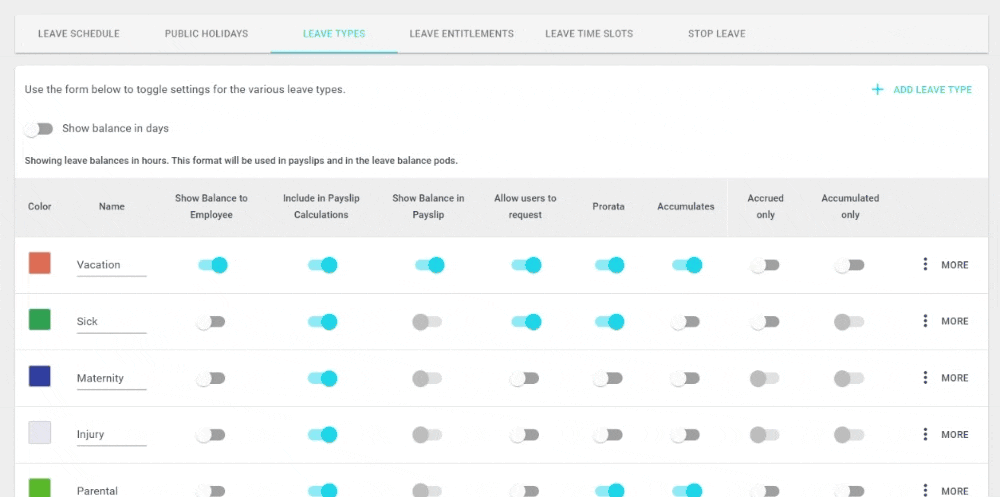Enable Sick Accumulates toggle

coord(686,322)
